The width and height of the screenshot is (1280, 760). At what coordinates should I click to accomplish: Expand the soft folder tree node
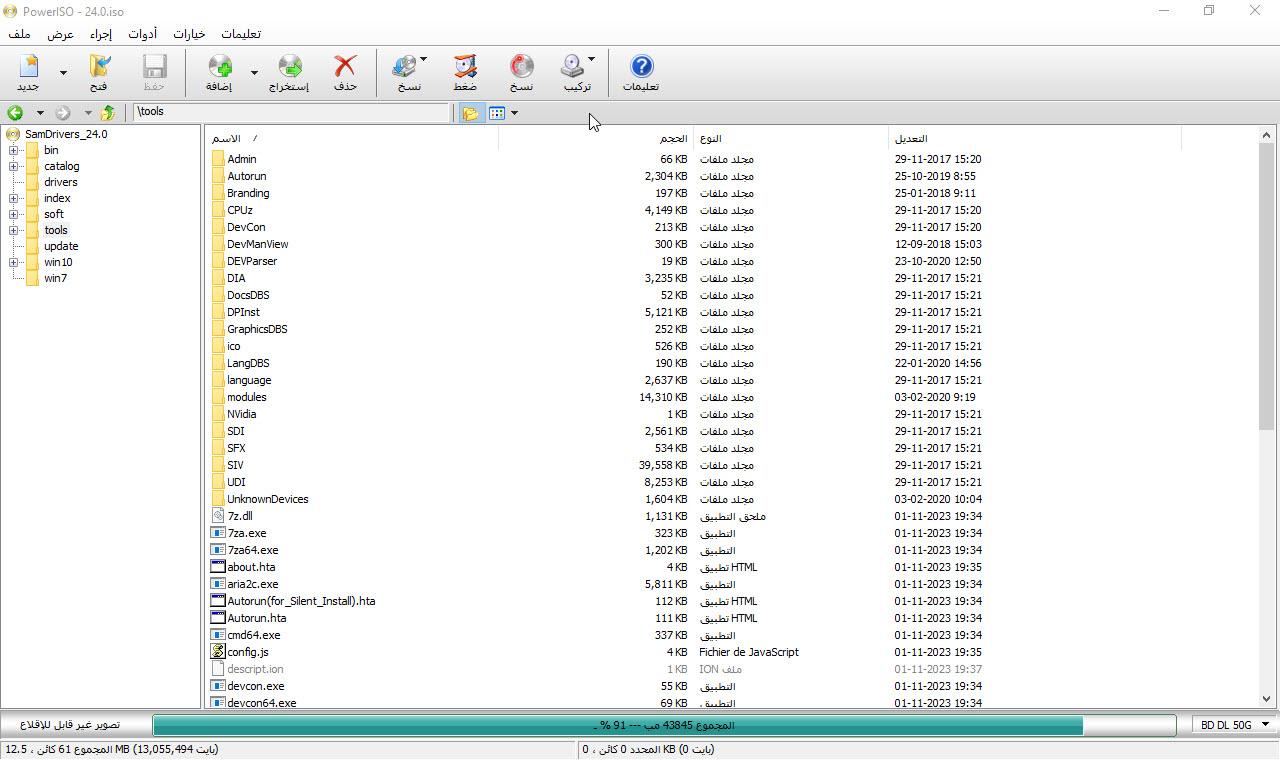coord(14,214)
